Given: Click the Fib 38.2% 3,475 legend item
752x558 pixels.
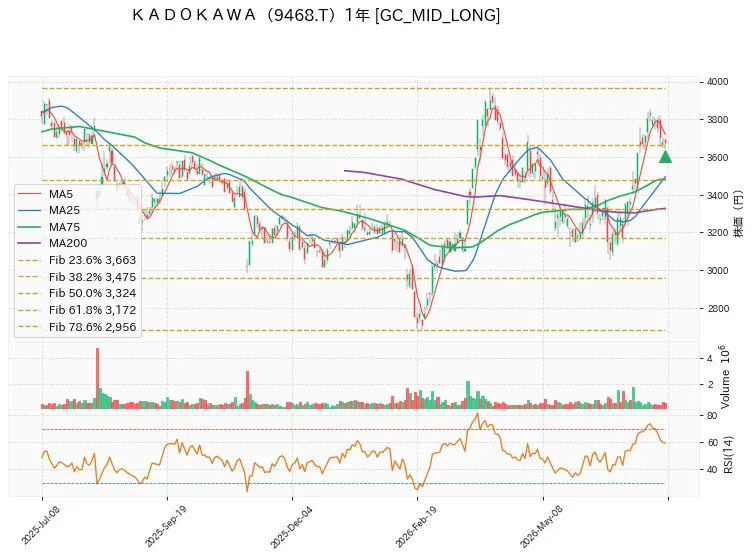Looking at the screenshot, I should pos(77,277).
